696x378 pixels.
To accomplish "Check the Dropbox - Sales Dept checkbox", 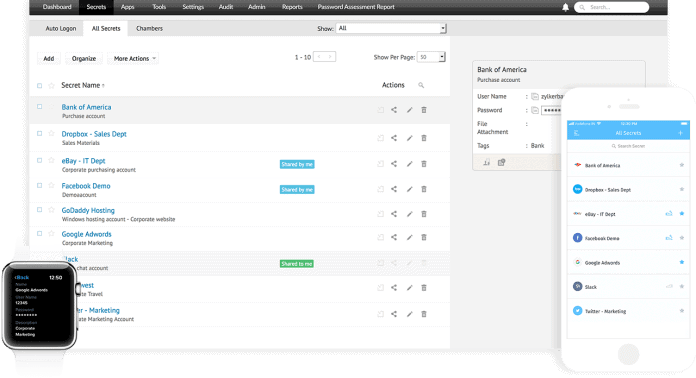I will [x=40, y=134].
